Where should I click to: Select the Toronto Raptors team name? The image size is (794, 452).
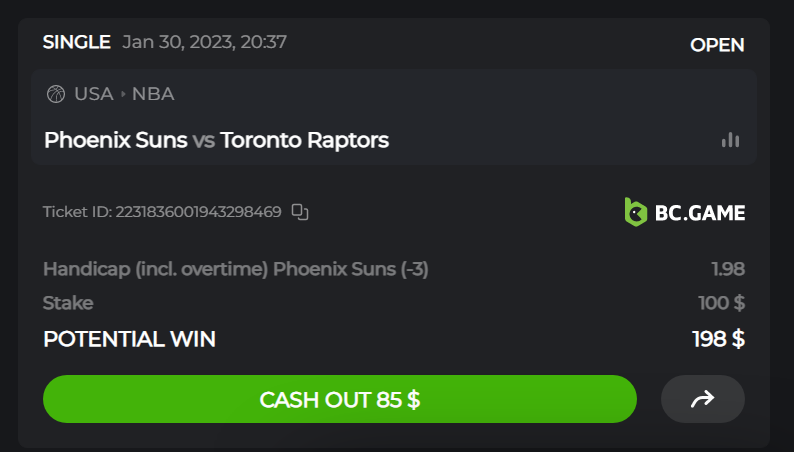click(304, 140)
